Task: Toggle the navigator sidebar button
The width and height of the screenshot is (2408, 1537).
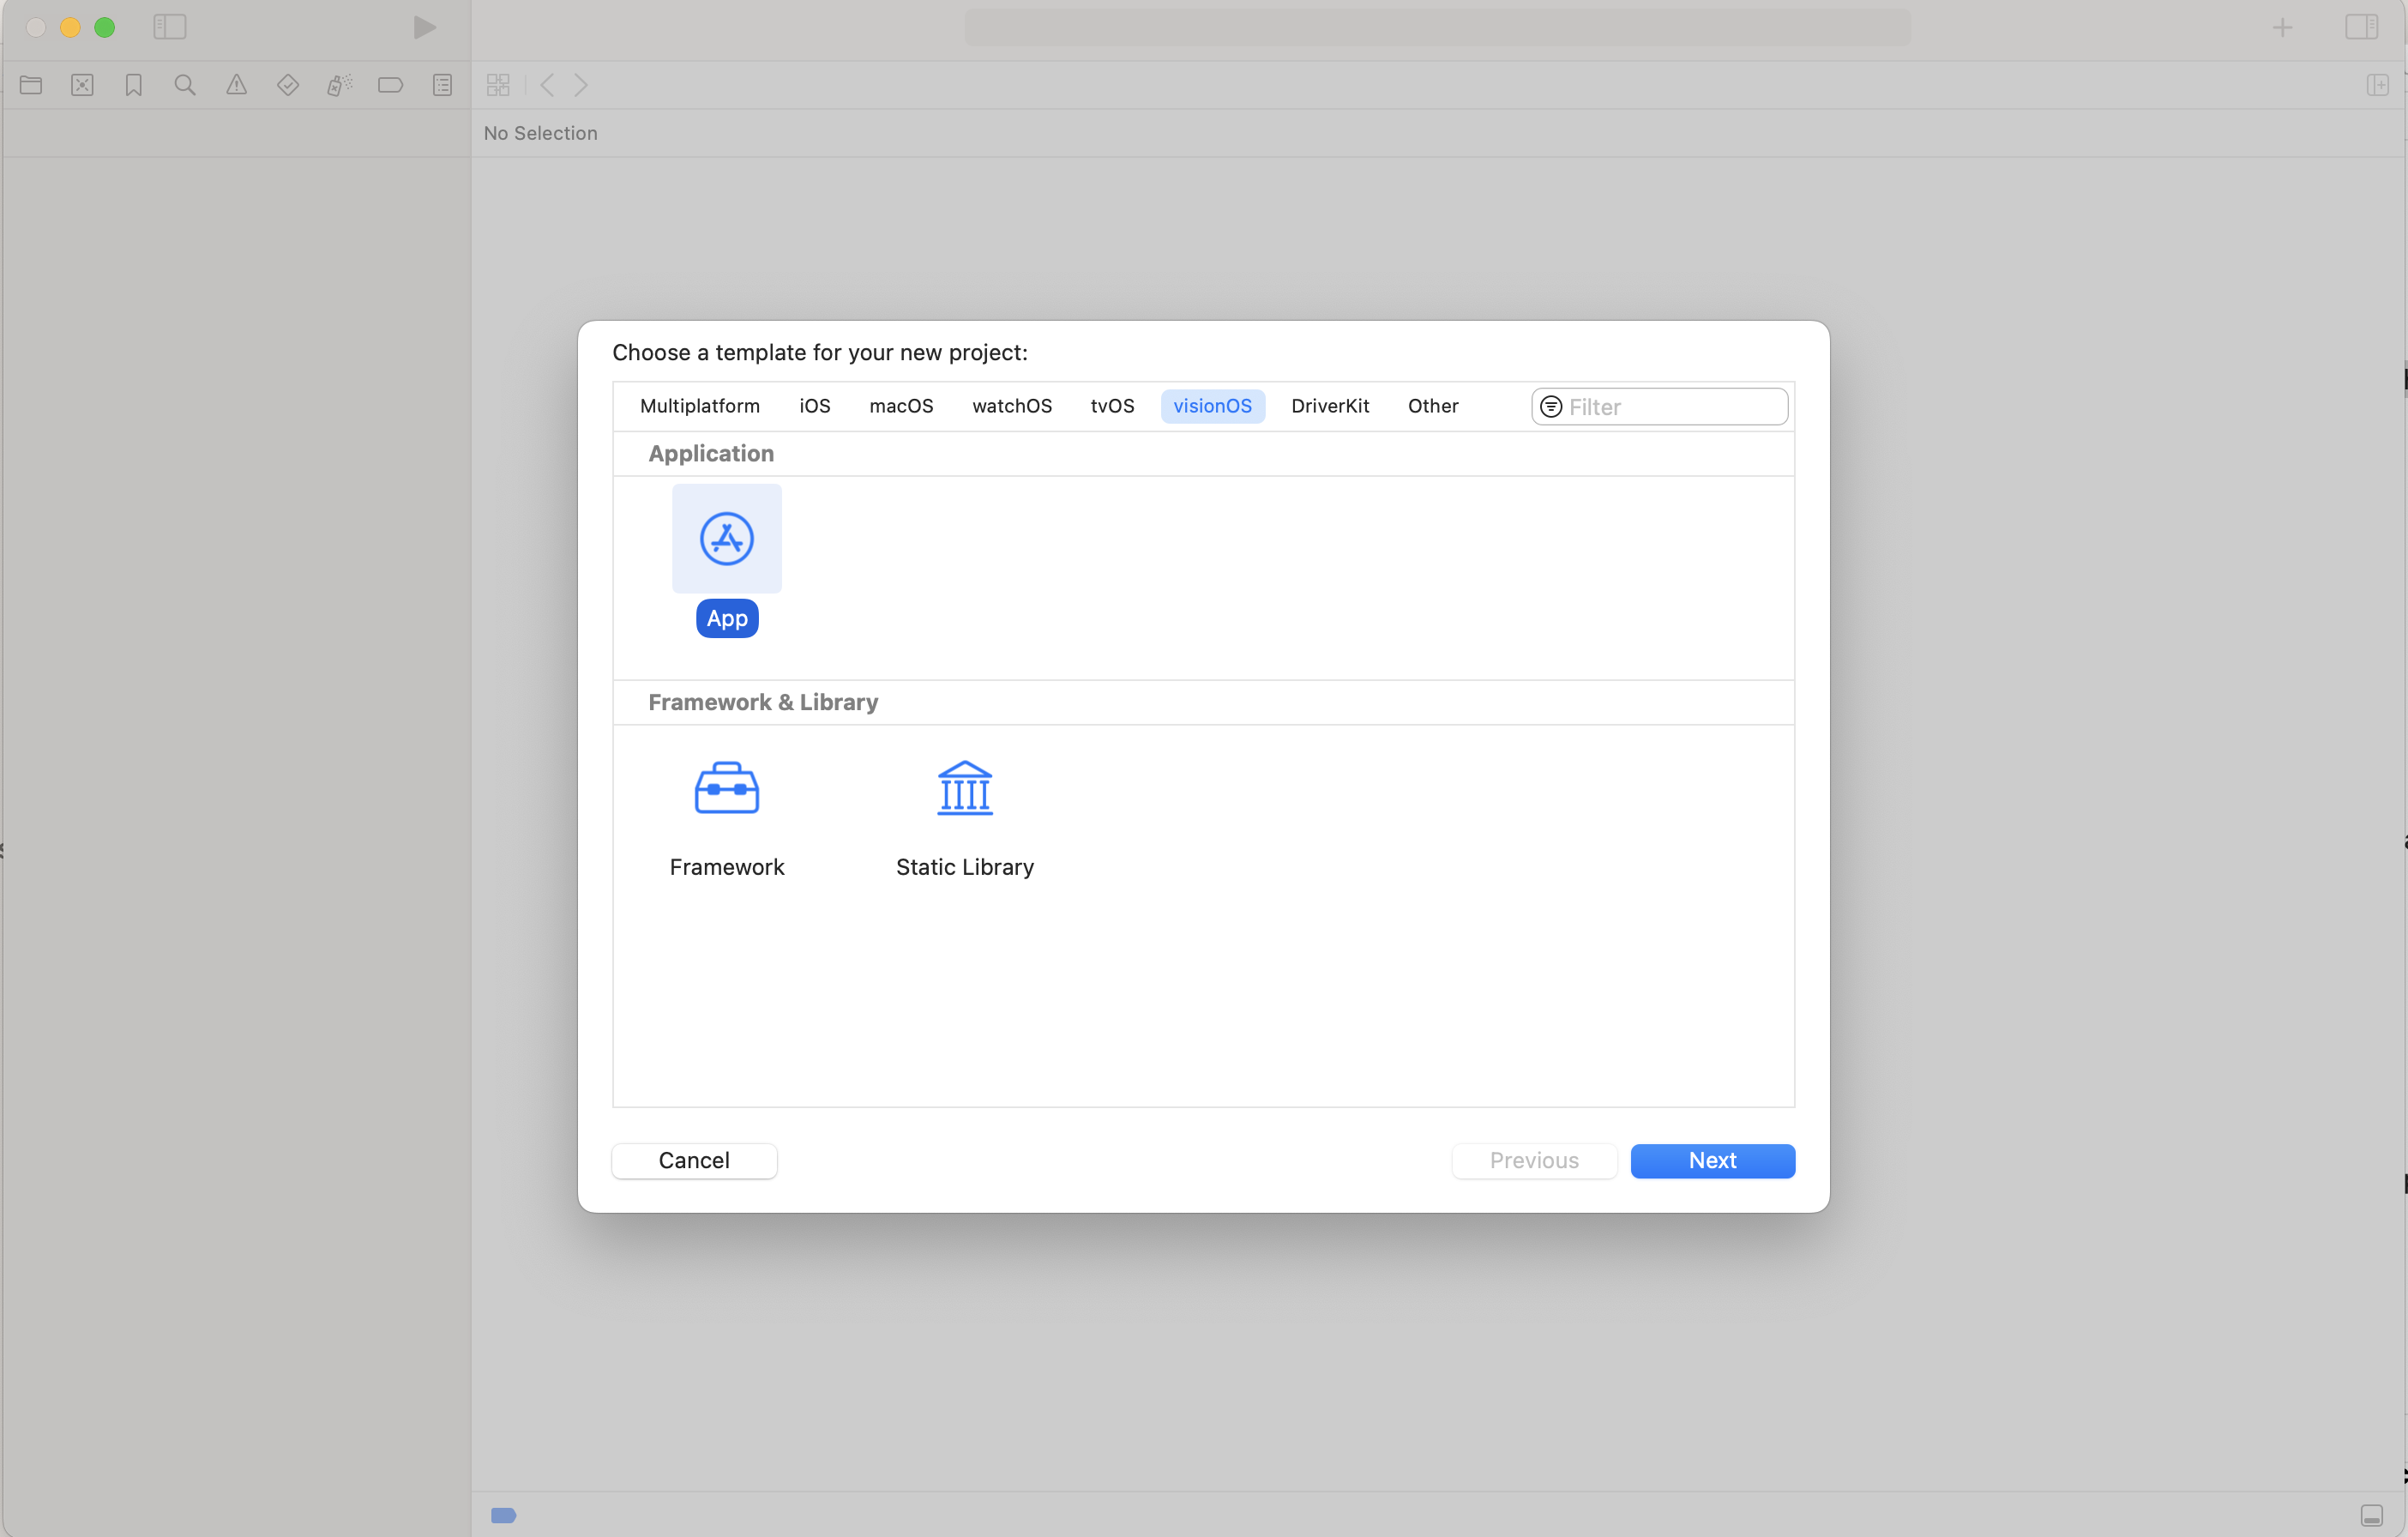Action: (170, 27)
